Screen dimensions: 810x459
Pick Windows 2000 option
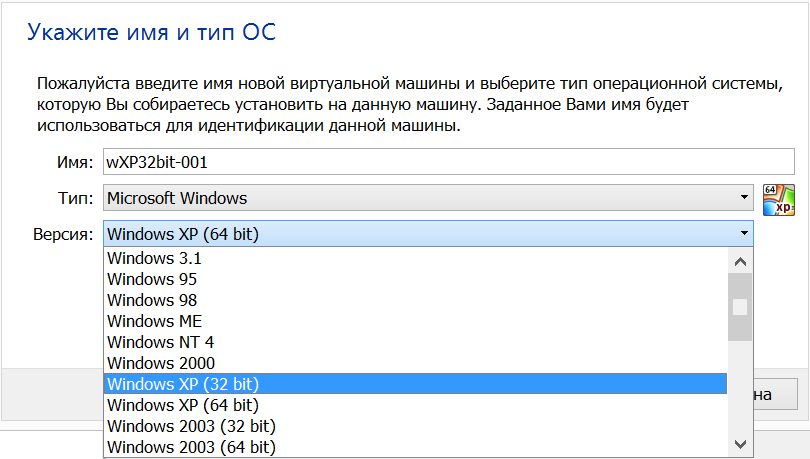415,363
